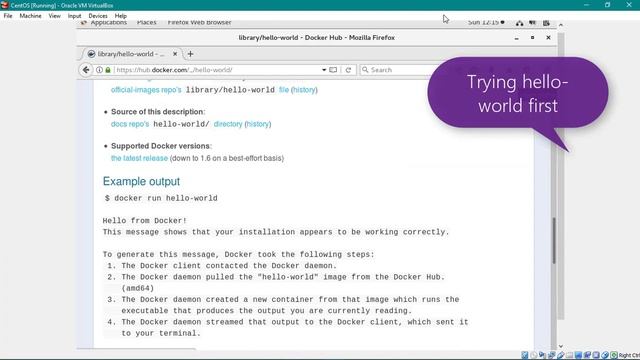Open the docs repo's link
Screen dimensions: 640x360
(130, 124)
